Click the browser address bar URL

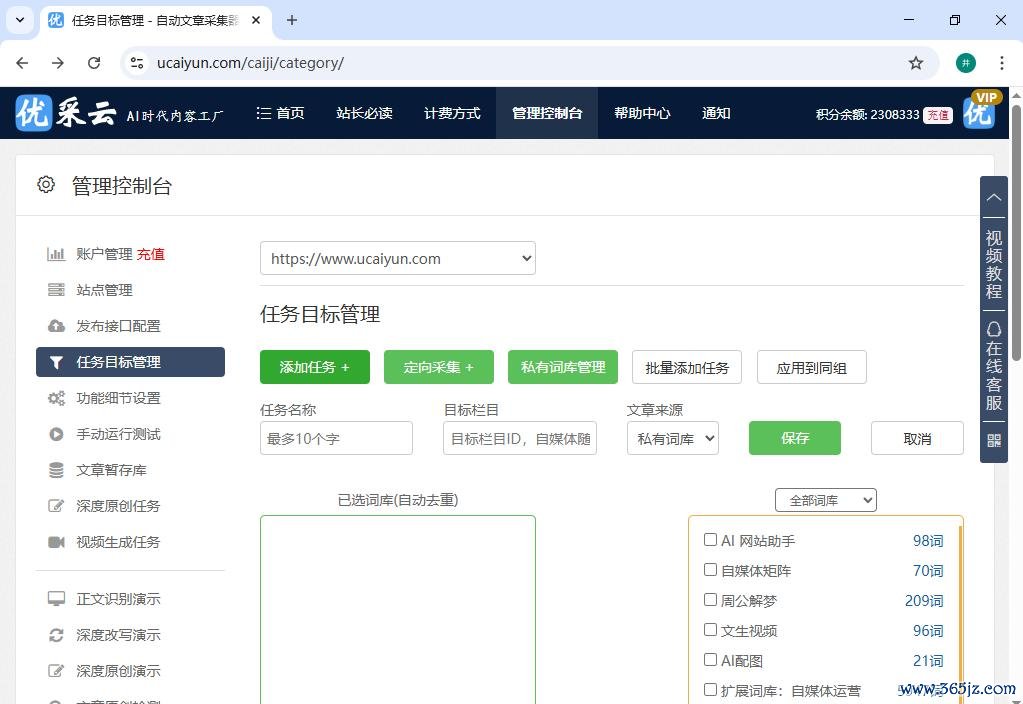tap(251, 63)
